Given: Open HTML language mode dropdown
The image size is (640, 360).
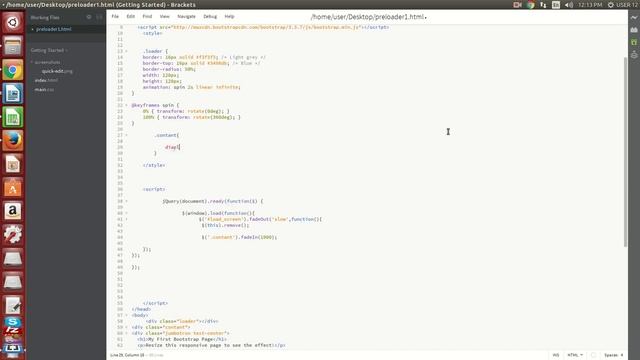Looking at the screenshot, I should coord(575,355).
